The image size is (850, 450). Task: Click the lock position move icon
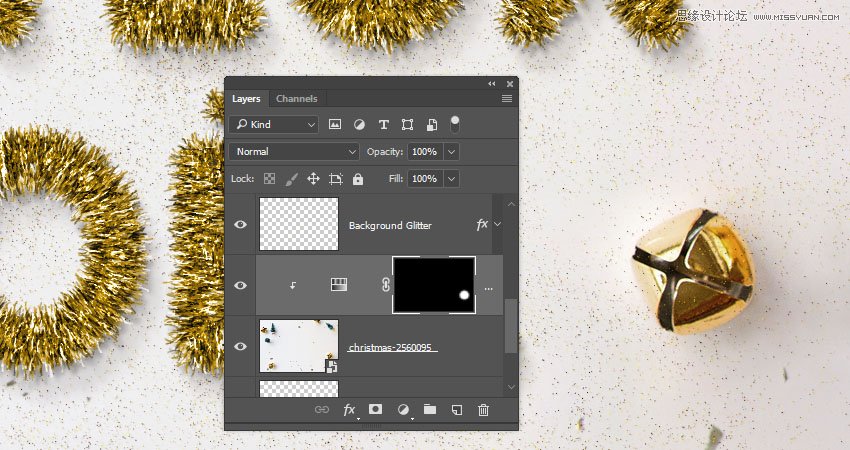point(313,179)
